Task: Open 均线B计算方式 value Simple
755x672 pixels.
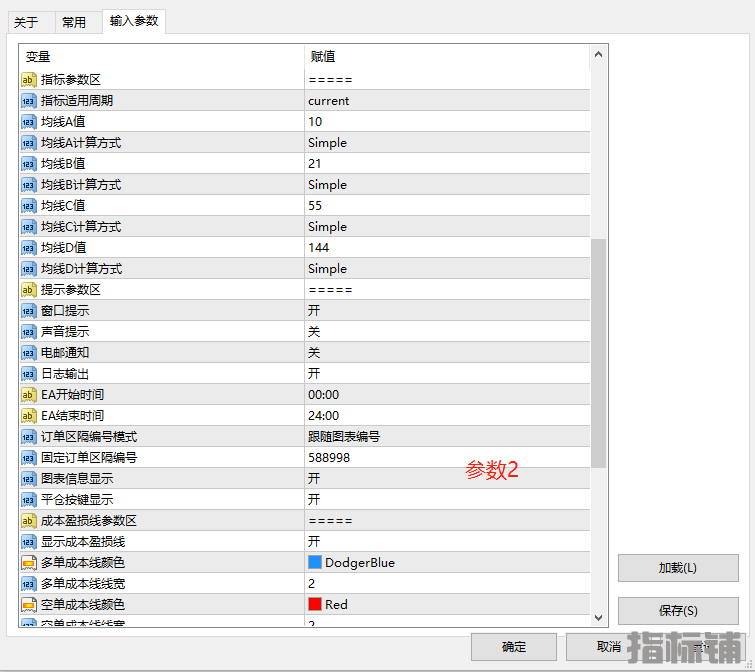Action: [x=447, y=184]
